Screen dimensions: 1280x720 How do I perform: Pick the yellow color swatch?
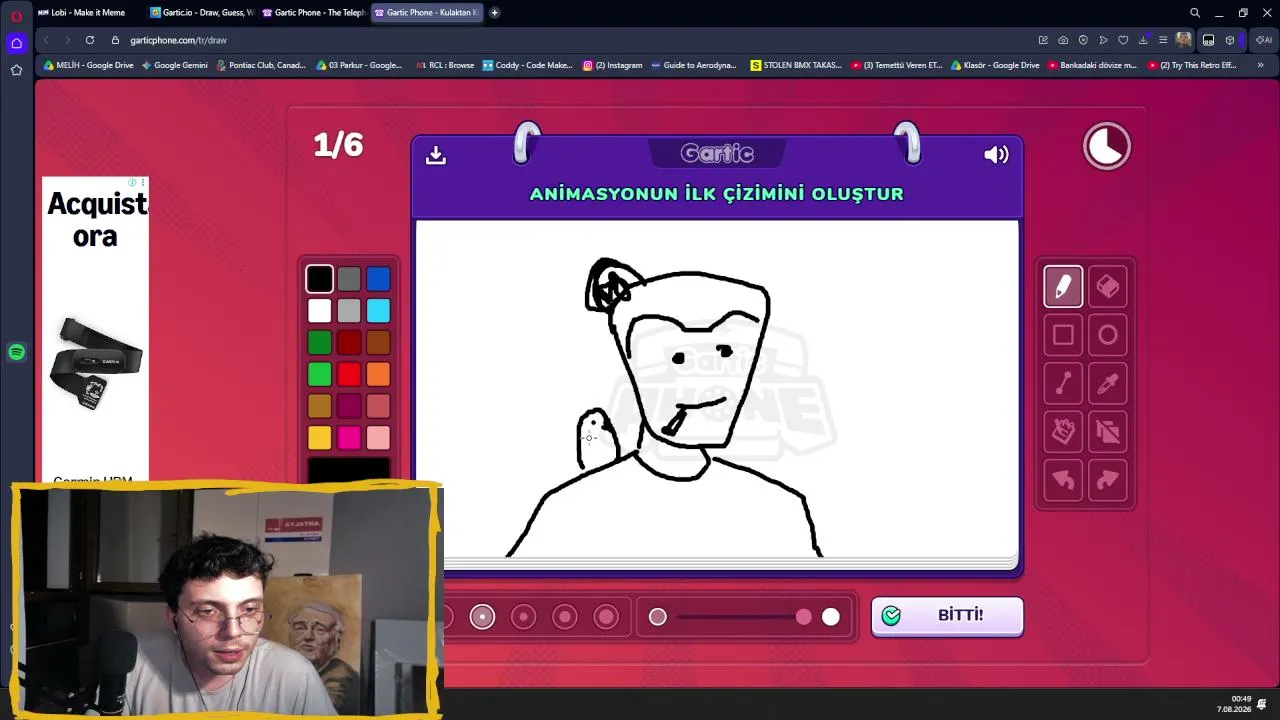[319, 437]
